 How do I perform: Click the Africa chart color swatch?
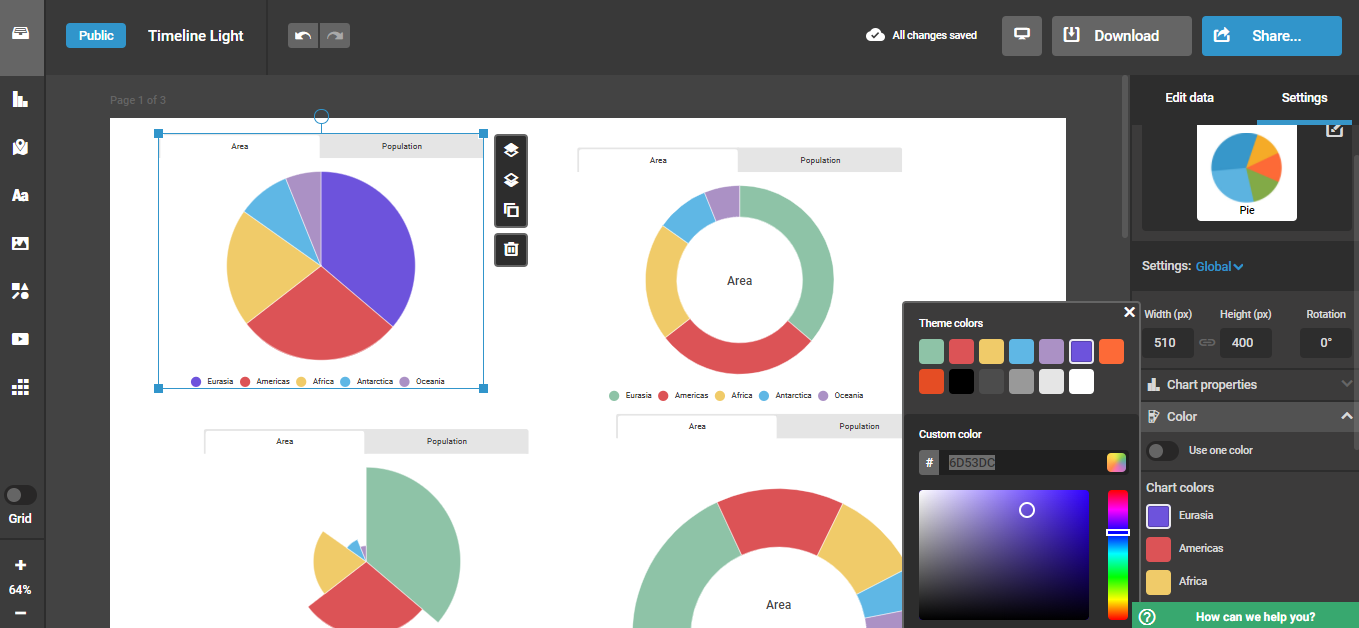point(1158,582)
